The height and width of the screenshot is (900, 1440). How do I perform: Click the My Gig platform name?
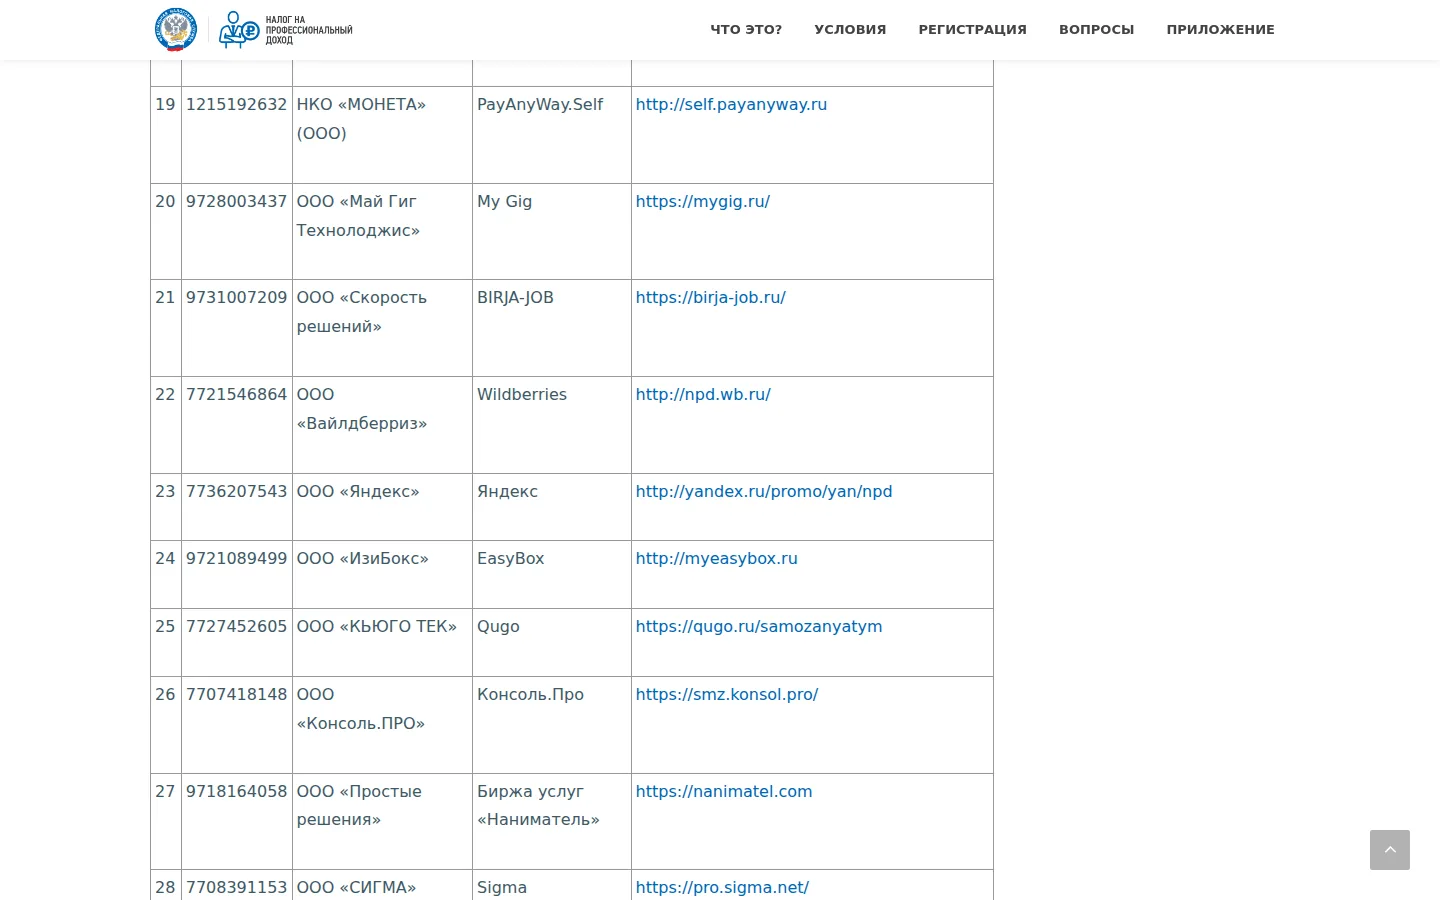pos(505,201)
